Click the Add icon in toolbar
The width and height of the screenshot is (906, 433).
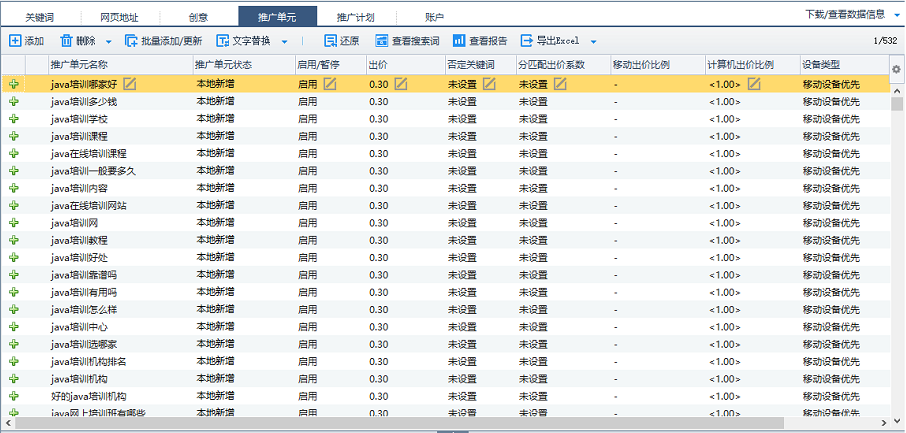tap(15, 41)
